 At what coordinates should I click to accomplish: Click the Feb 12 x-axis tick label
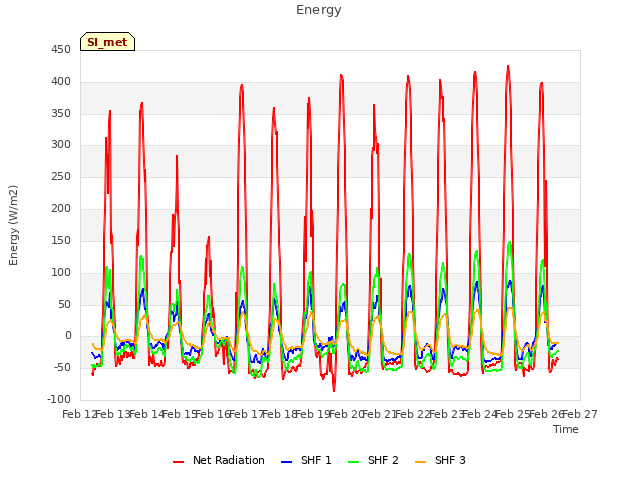[x=80, y=414]
